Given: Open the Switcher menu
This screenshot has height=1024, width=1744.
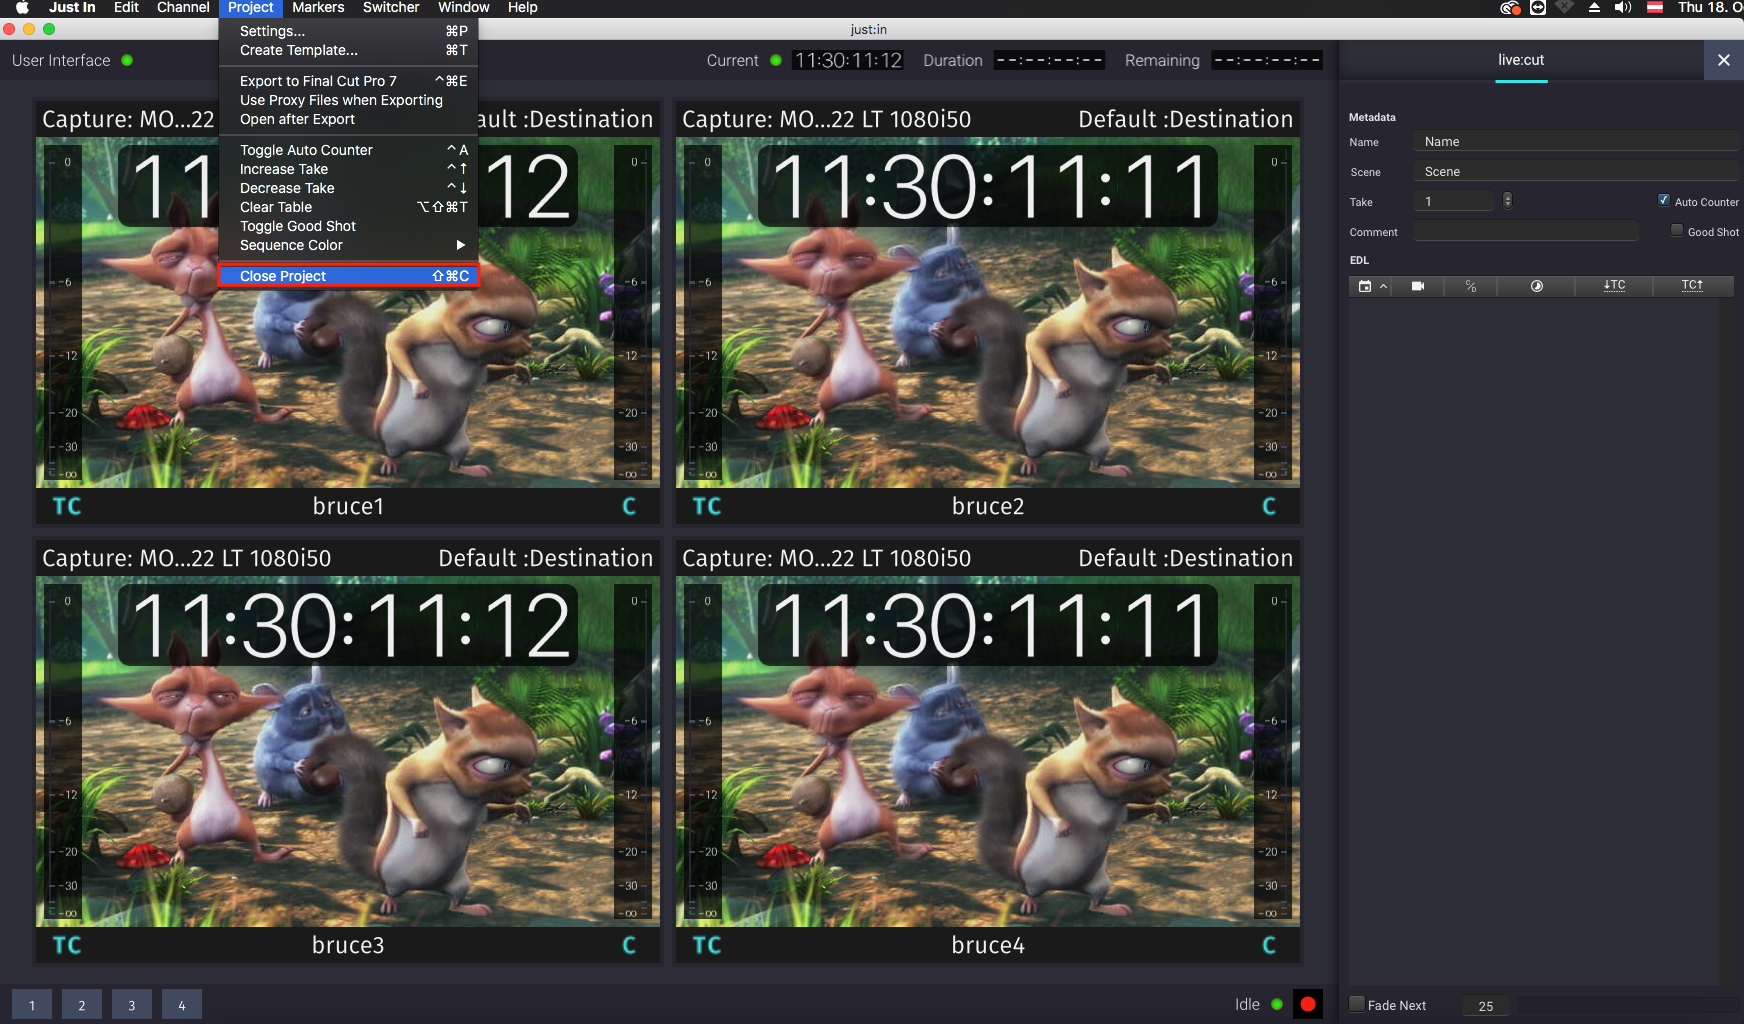Looking at the screenshot, I should [391, 7].
